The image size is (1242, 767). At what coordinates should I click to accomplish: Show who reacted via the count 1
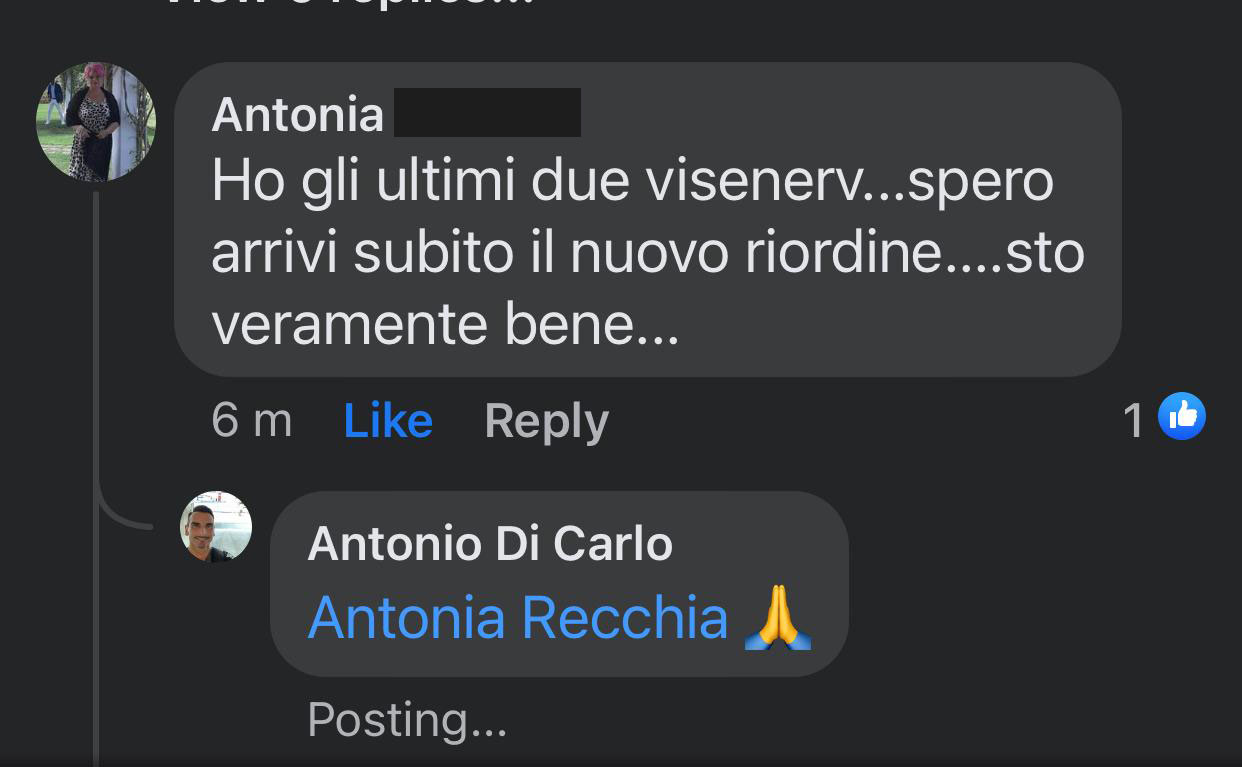1133,420
